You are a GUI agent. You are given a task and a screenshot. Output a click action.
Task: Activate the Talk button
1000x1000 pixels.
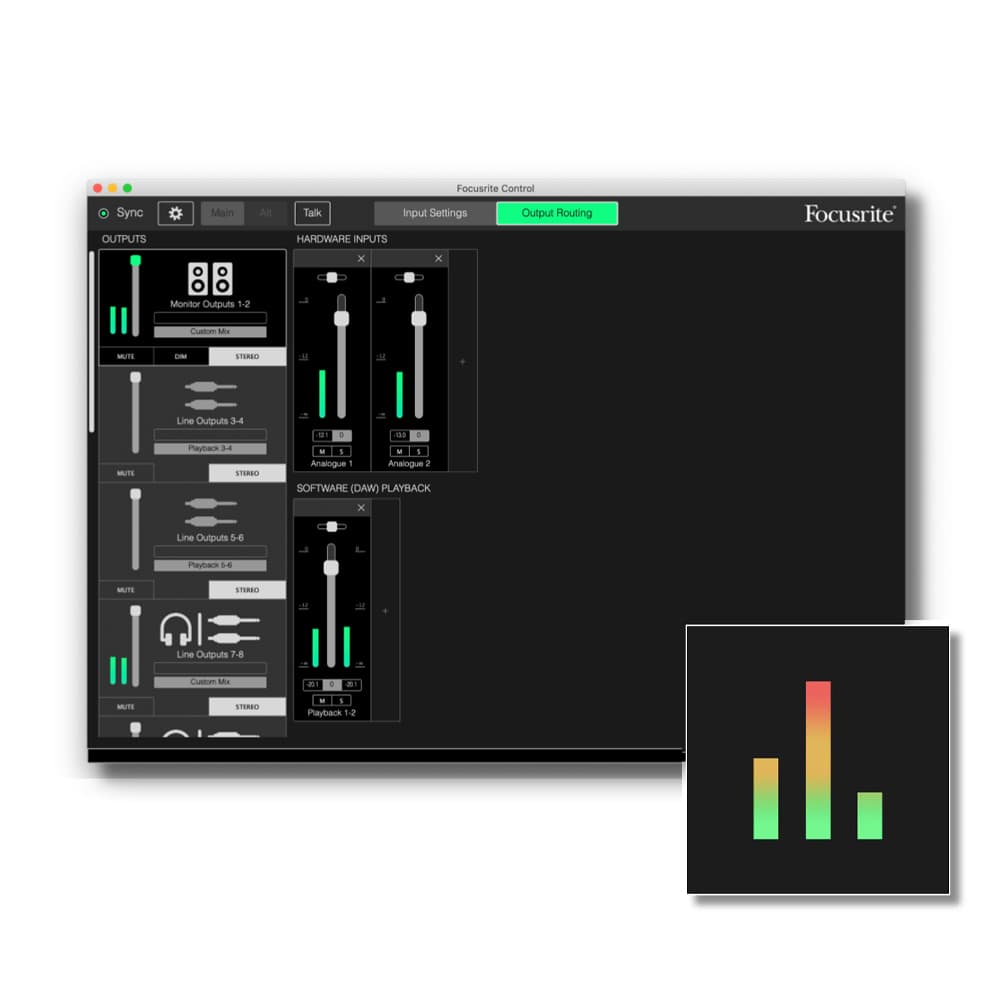[312, 213]
